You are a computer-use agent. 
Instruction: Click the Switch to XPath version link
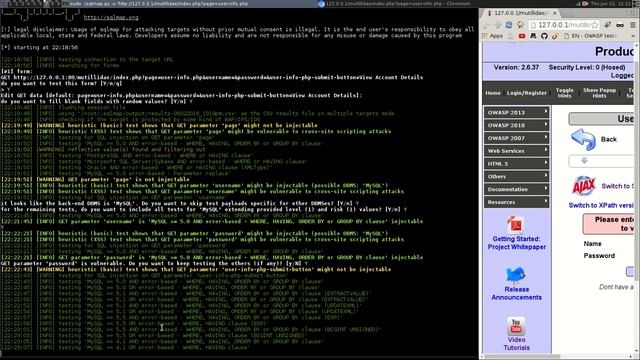[x=601, y=205]
